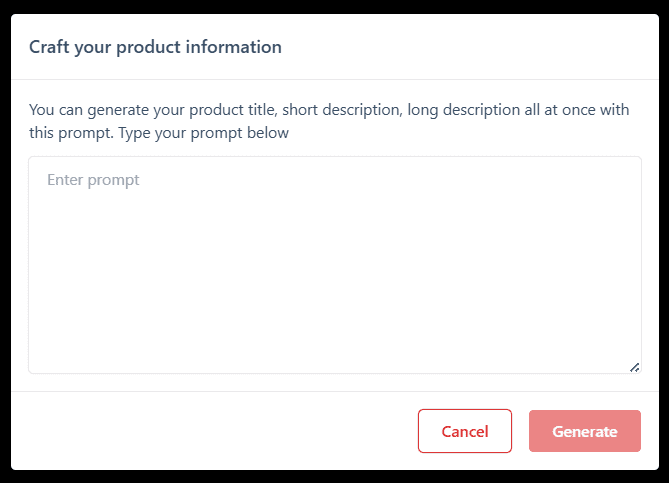Select the product title description paragraph

tap(329, 121)
